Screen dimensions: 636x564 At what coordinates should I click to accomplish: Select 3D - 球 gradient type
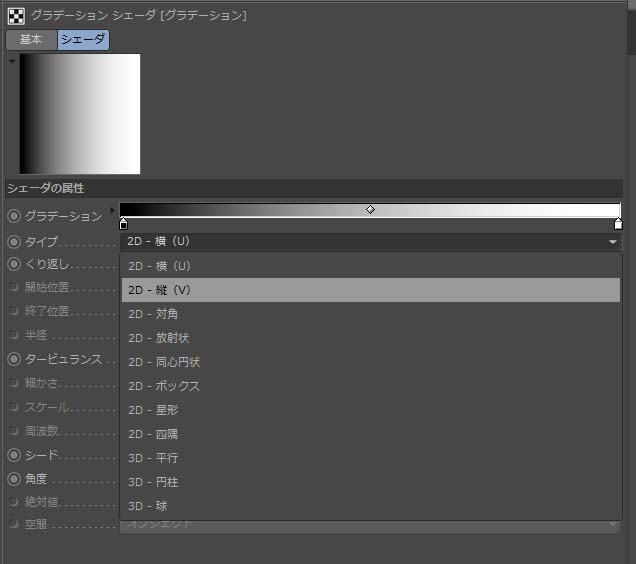pos(370,506)
